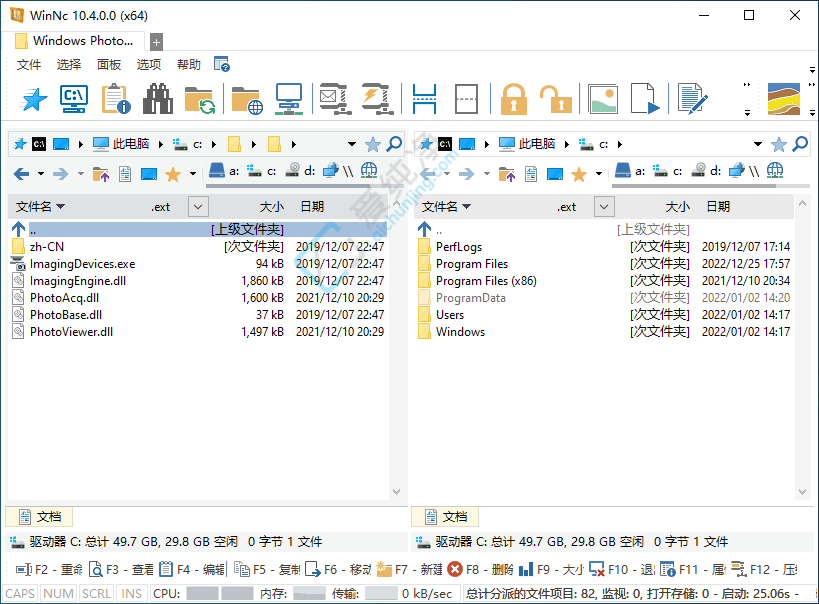819x604 pixels.
Task: Open the C:\ command prompt toolbar icon
Action: point(74,99)
